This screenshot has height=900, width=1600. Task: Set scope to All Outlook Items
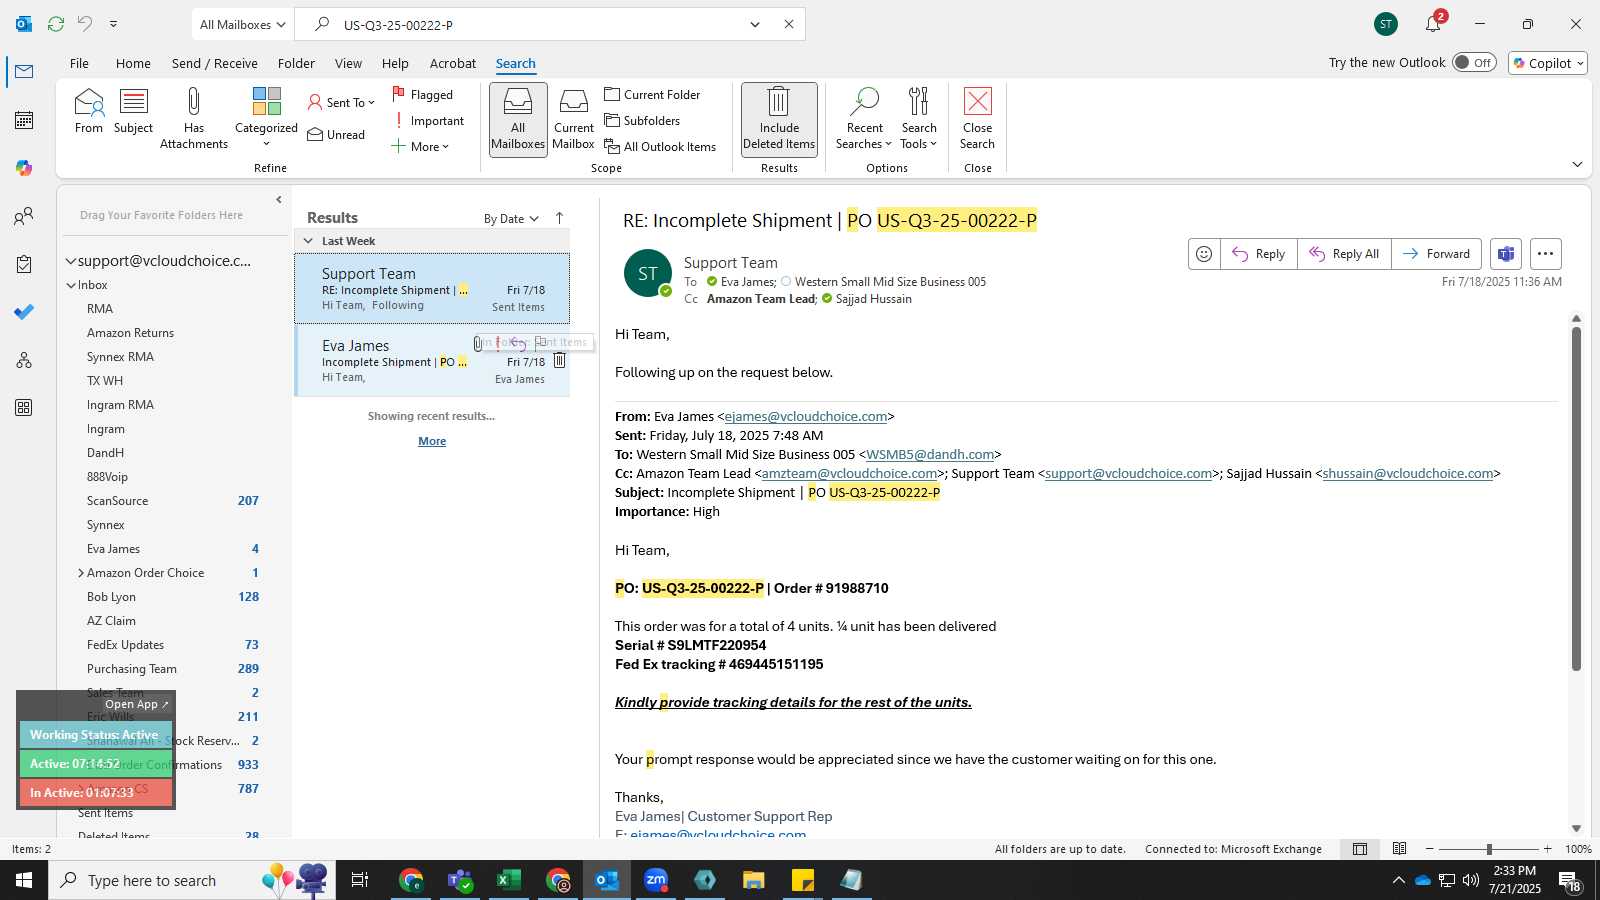coord(660,146)
